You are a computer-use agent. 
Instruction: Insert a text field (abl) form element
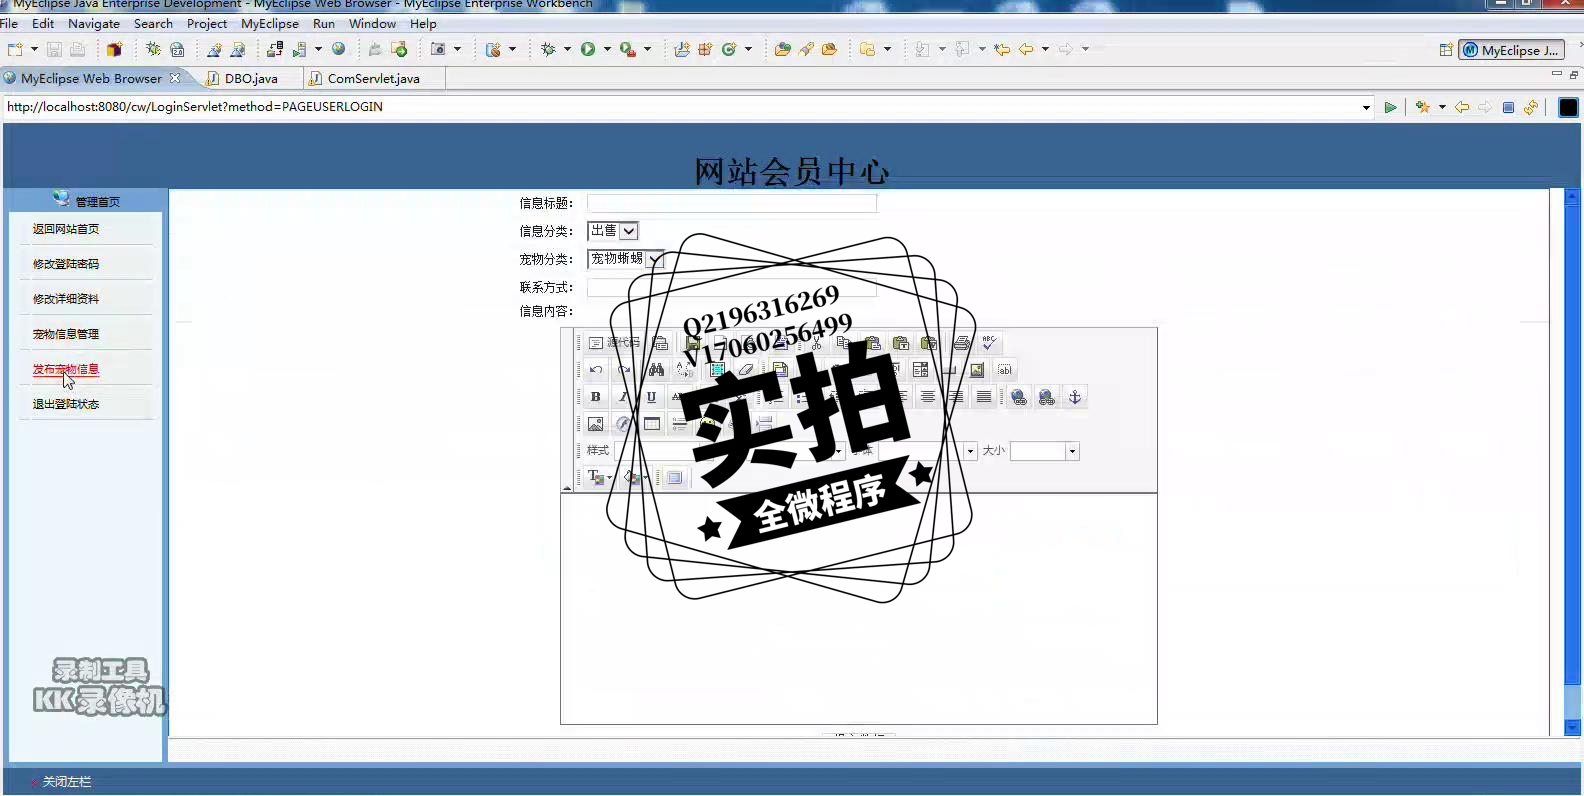pyautogui.click(x=1005, y=370)
